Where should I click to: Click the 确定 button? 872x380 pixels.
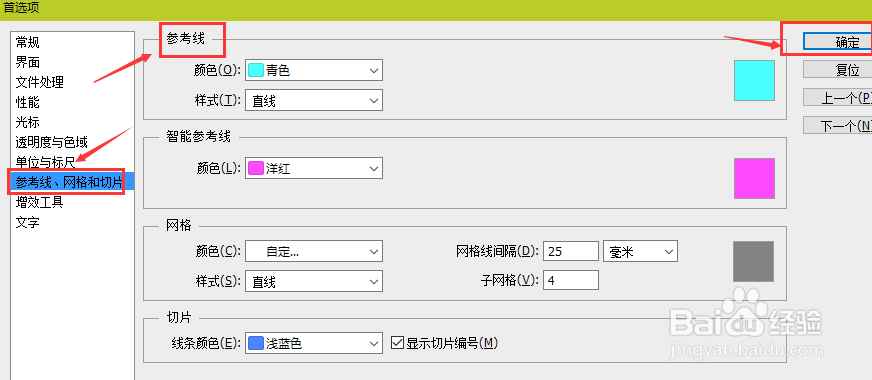coord(838,42)
